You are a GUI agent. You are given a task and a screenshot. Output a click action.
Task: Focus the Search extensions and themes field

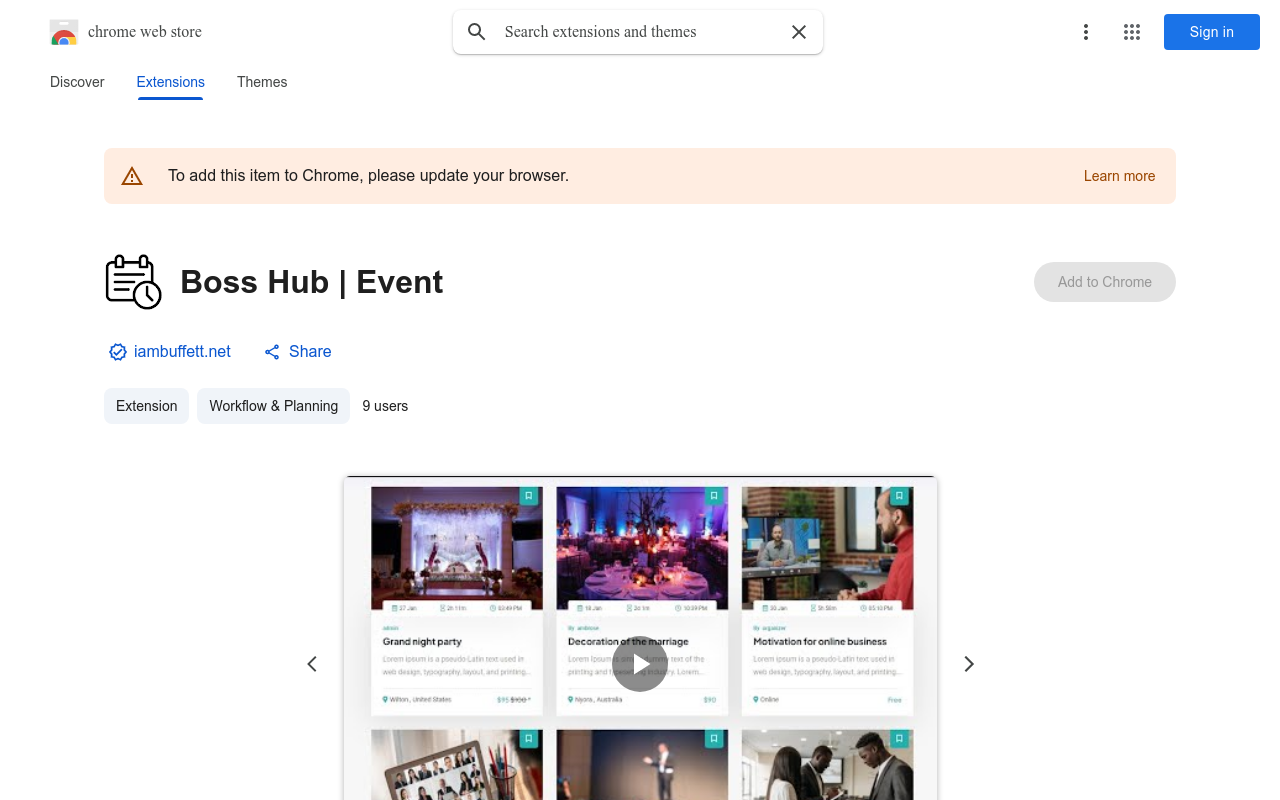[638, 32]
